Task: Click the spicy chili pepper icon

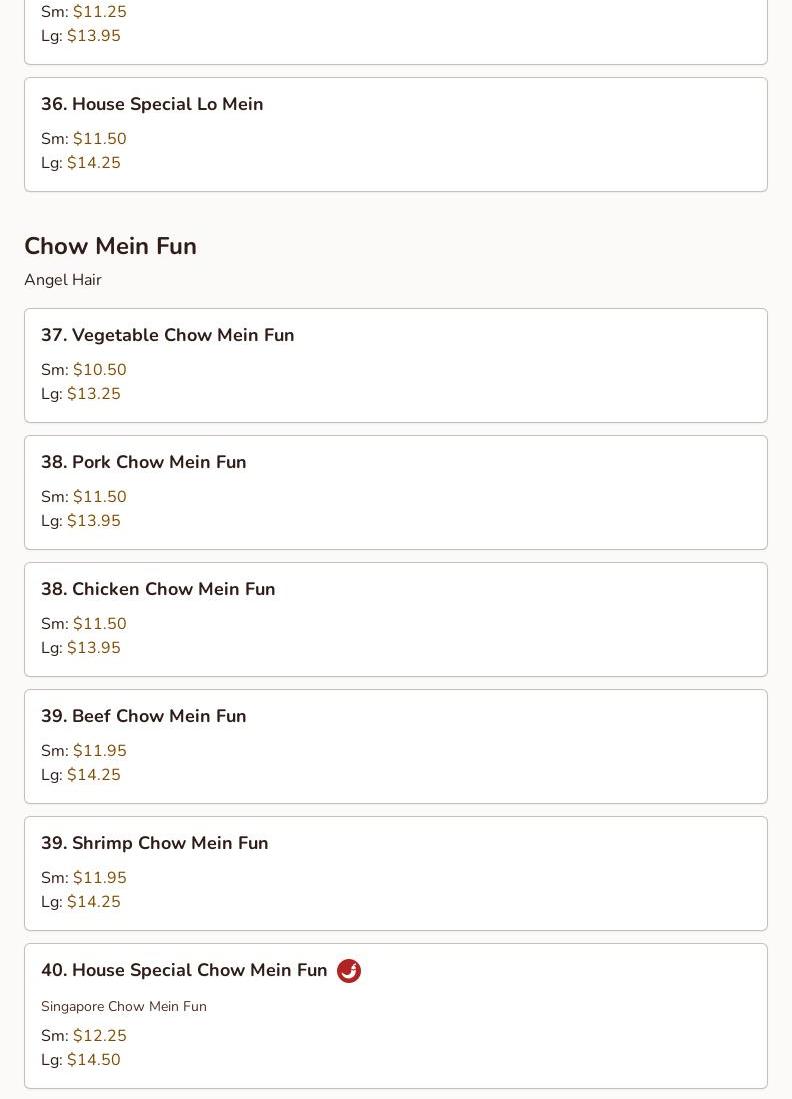Action: click(x=348, y=971)
